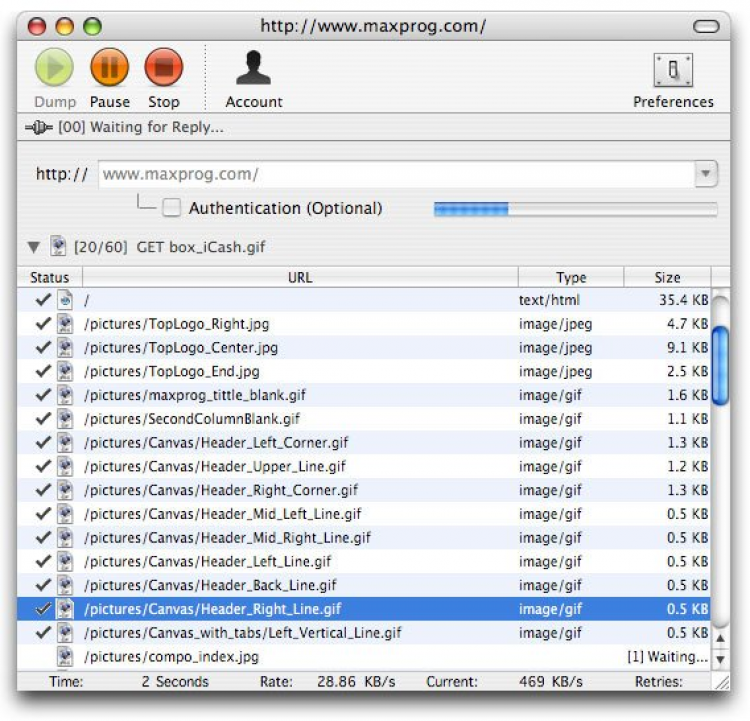Select /pictures/Canvas/Header_Left_Corner.gif URL
This screenshot has width=750, height=721.
pos(216,443)
